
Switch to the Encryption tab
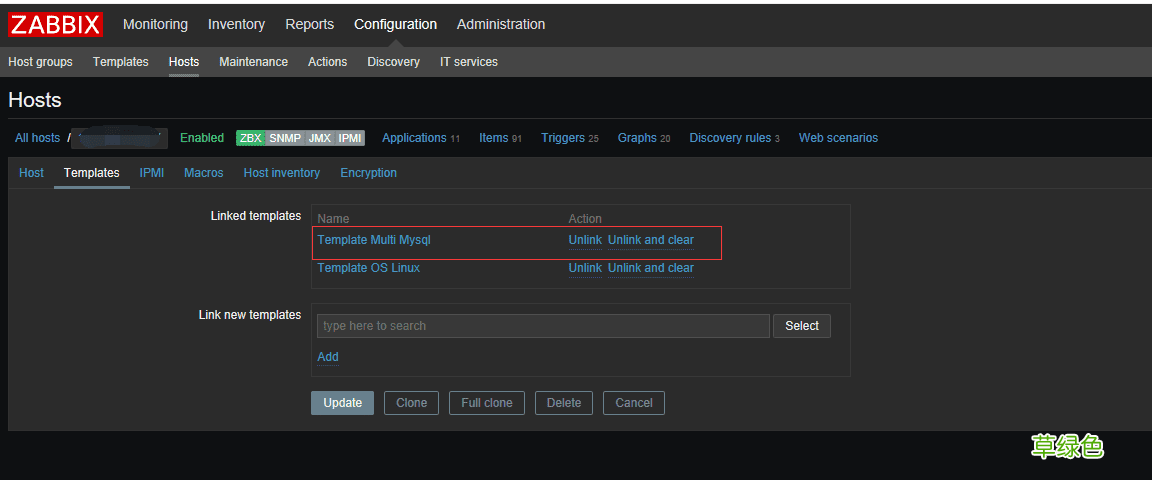tap(368, 173)
